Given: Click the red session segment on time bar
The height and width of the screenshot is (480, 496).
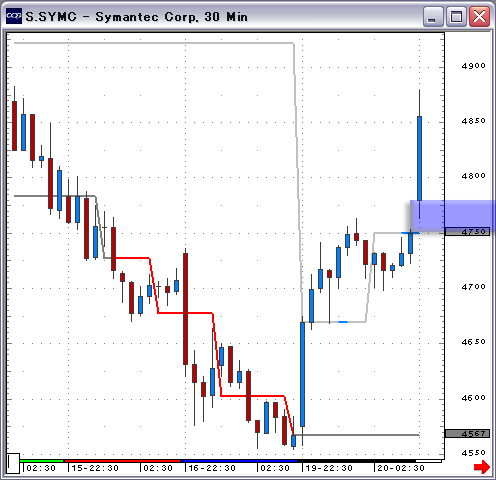Looking at the screenshot, I should [x=122, y=461].
